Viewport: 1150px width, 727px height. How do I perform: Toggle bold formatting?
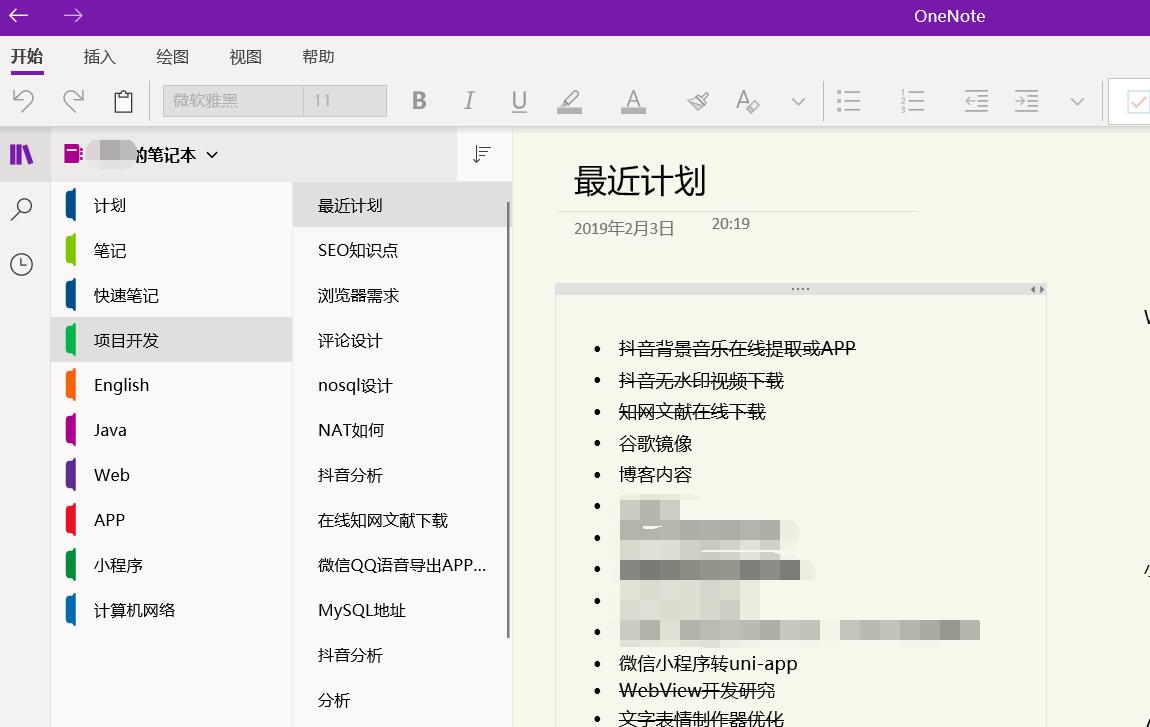click(419, 101)
